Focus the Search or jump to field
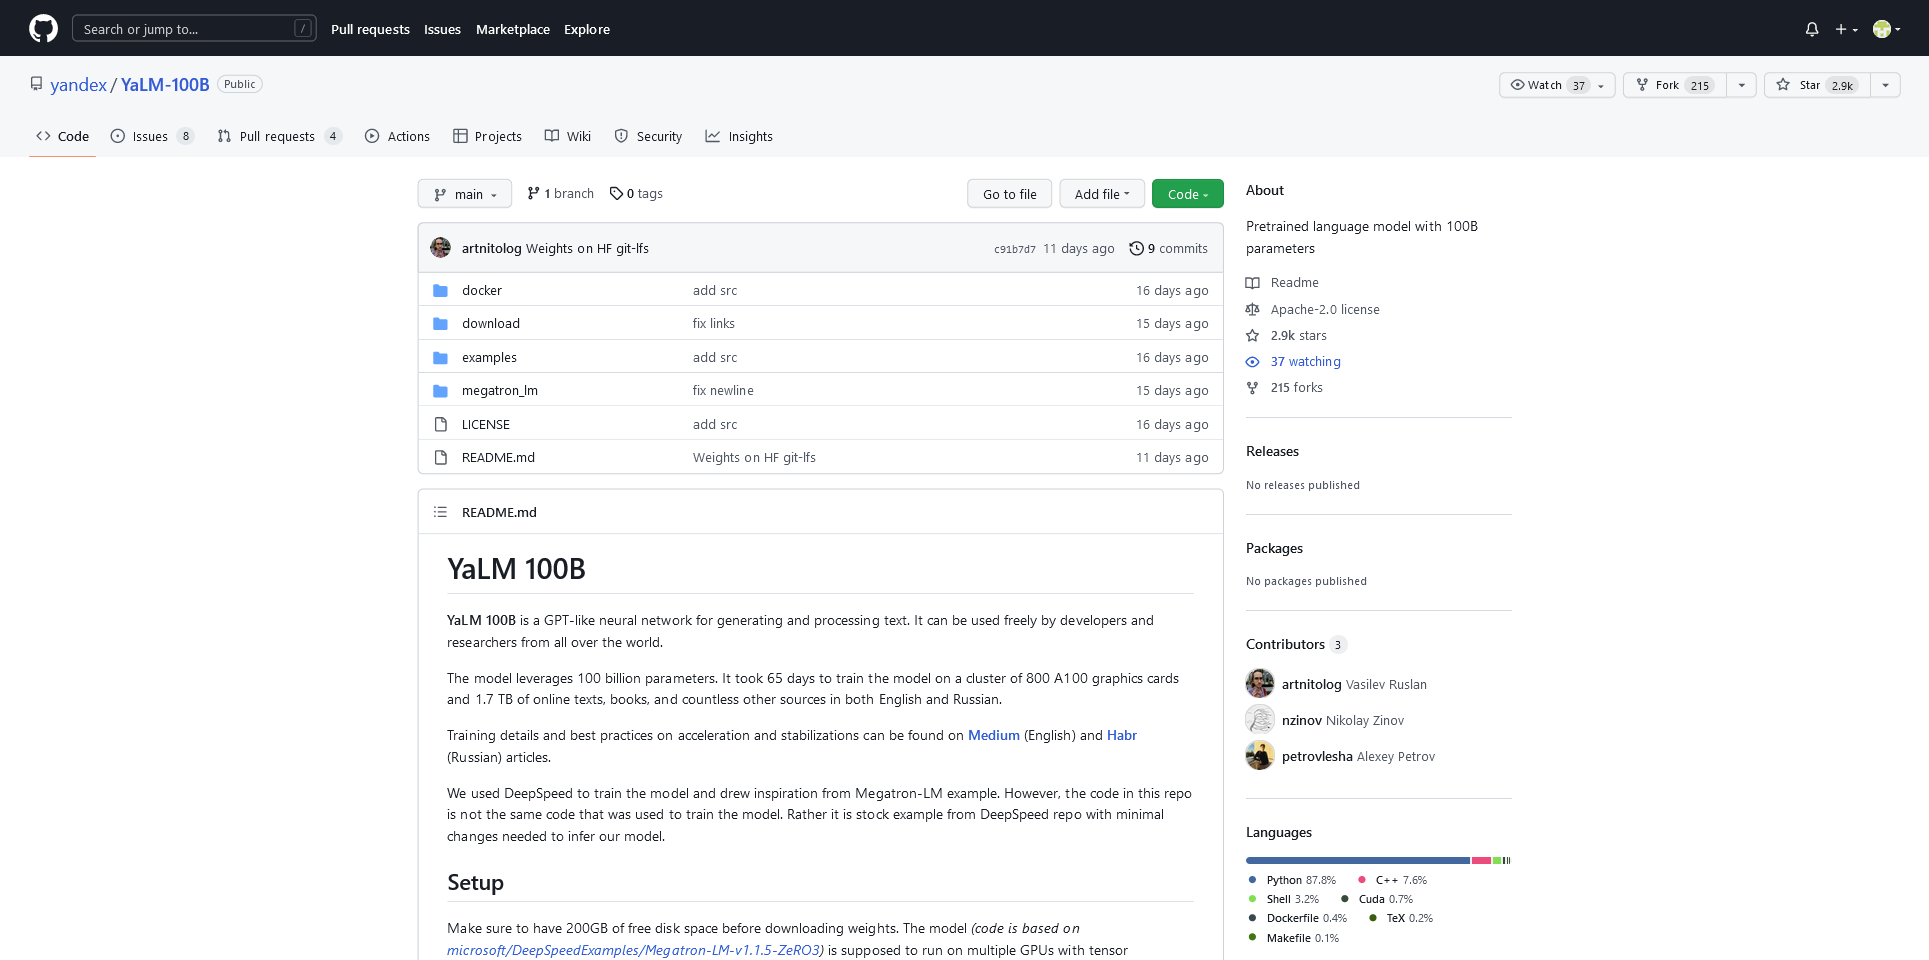Screen dimensions: 1929x960 [194, 28]
